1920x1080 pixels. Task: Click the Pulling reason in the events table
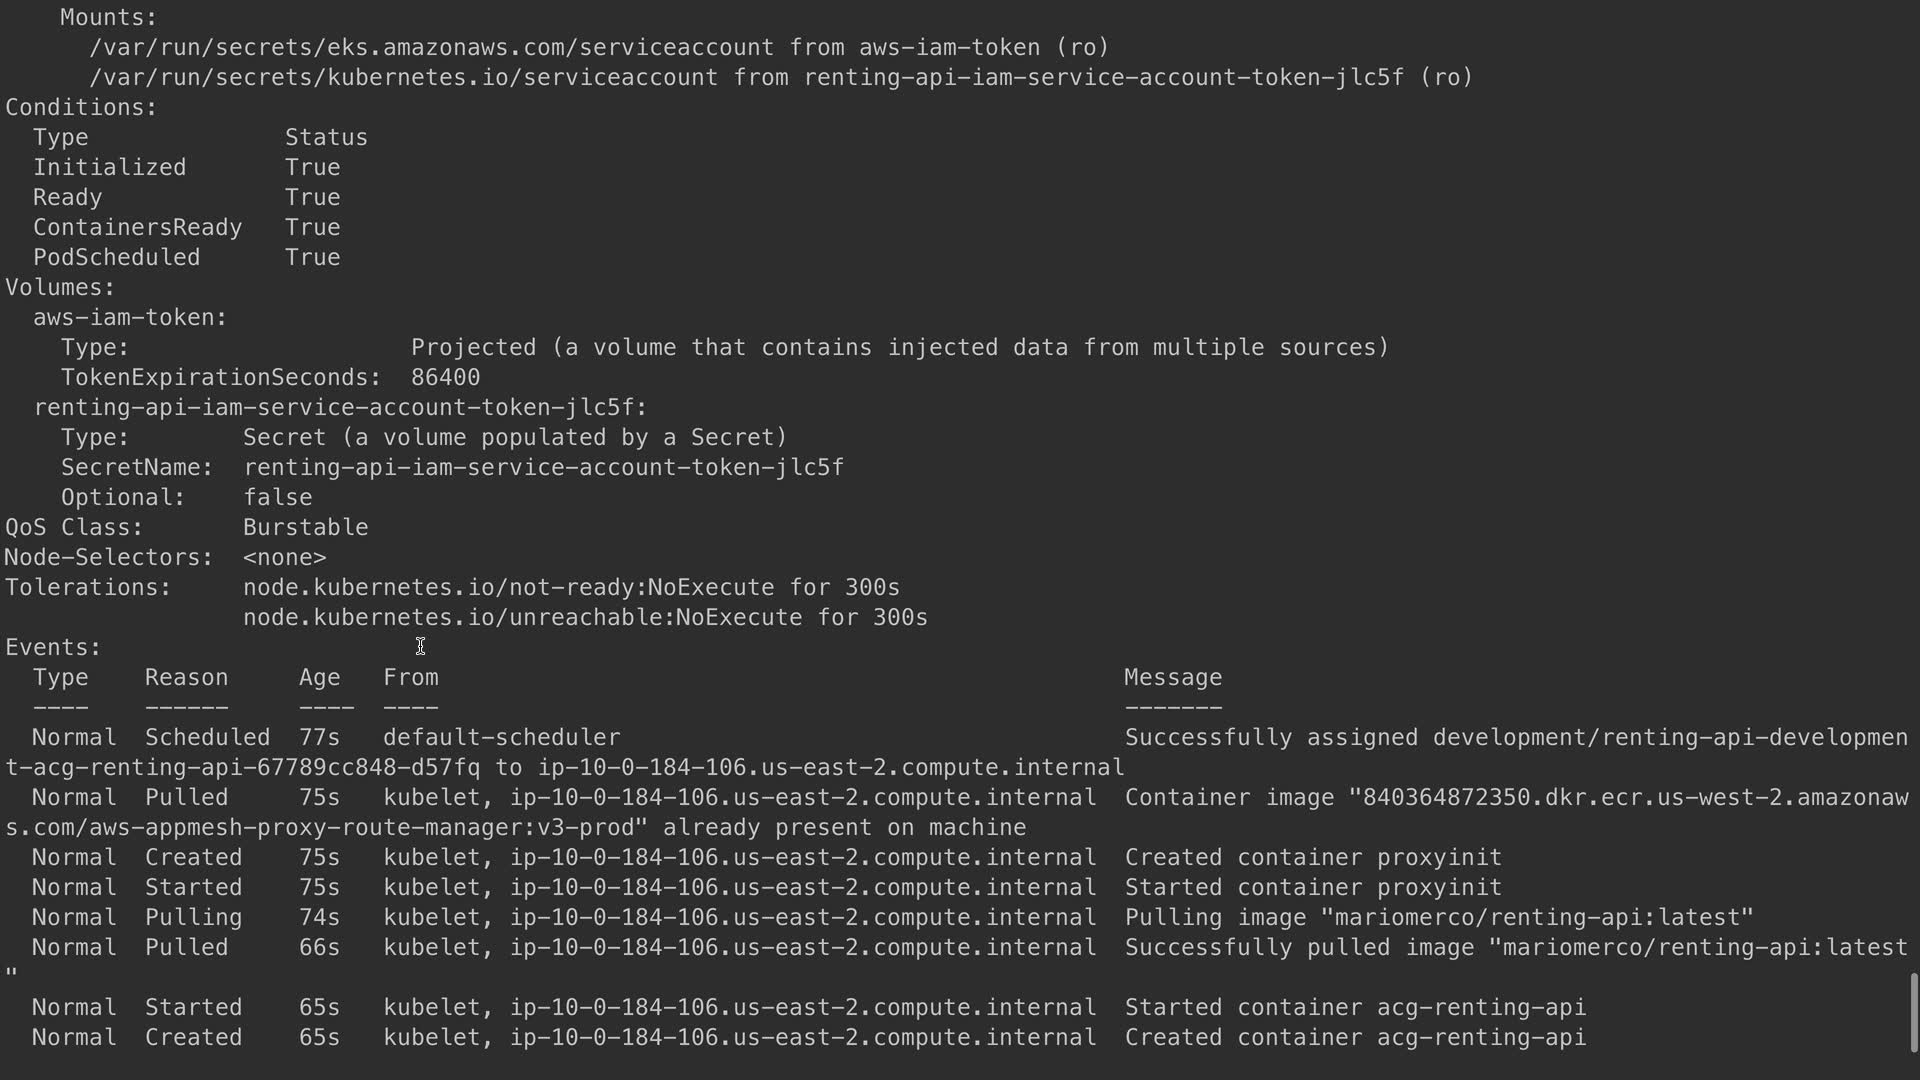(x=193, y=918)
